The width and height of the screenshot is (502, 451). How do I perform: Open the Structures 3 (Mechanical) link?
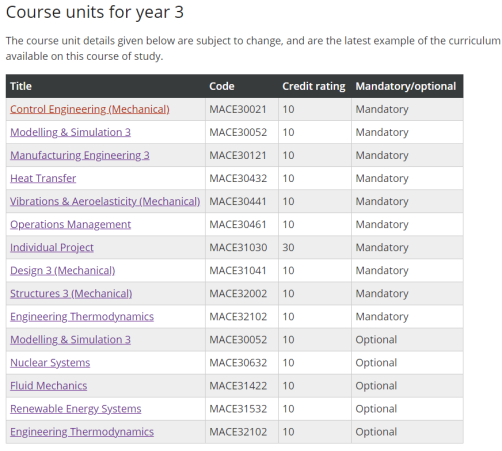[x=71, y=293]
